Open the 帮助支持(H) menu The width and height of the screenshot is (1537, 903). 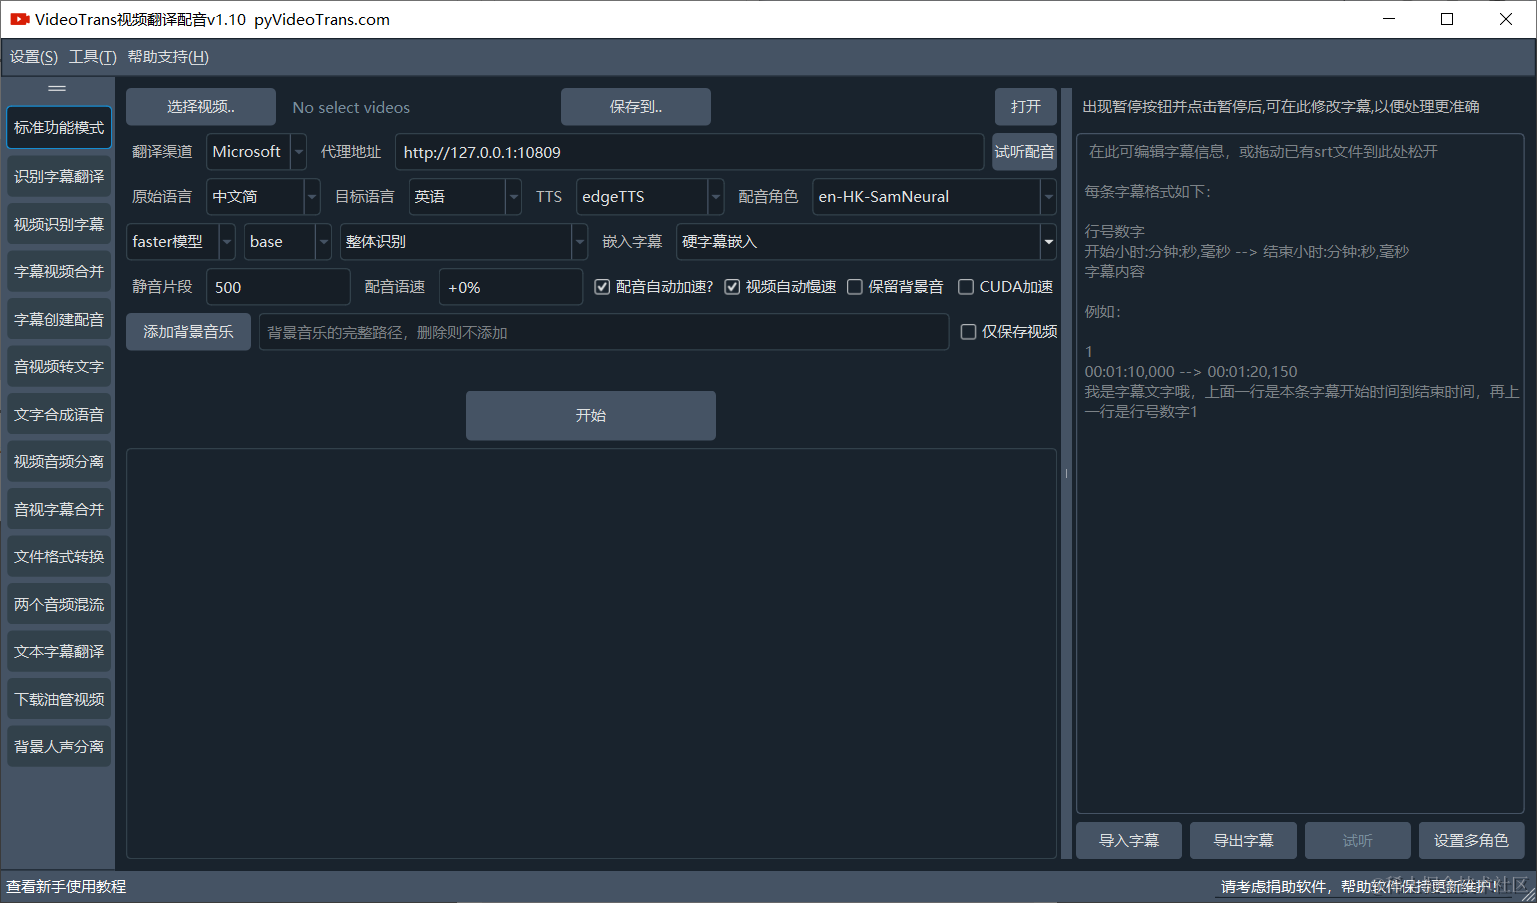click(168, 57)
